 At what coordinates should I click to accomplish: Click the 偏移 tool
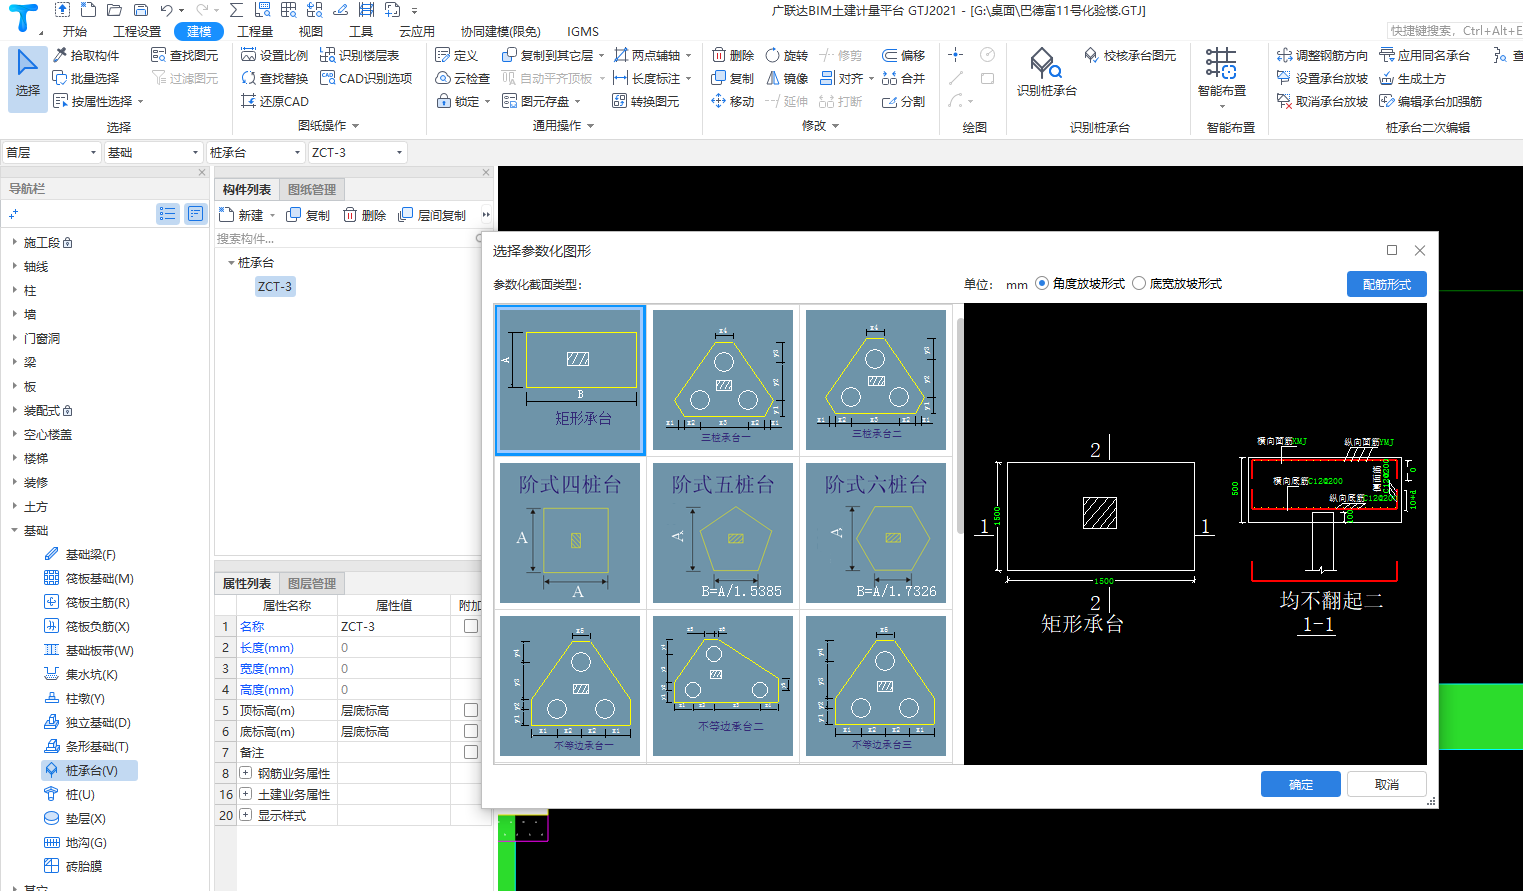click(x=904, y=55)
